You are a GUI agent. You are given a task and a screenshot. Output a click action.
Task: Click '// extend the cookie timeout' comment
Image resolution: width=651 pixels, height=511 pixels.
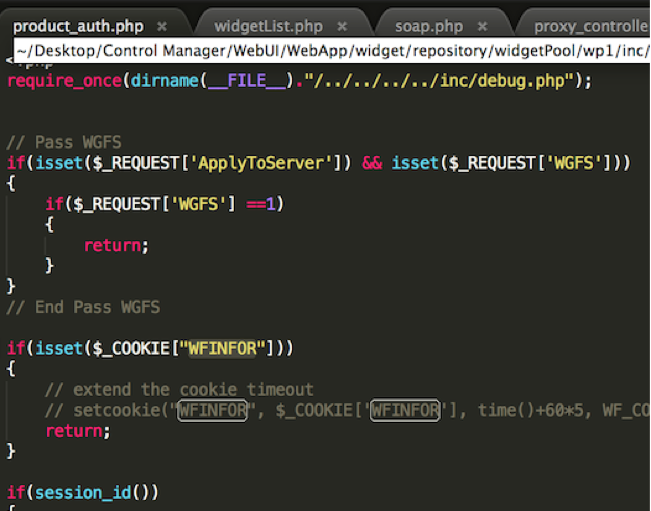[x=179, y=389]
